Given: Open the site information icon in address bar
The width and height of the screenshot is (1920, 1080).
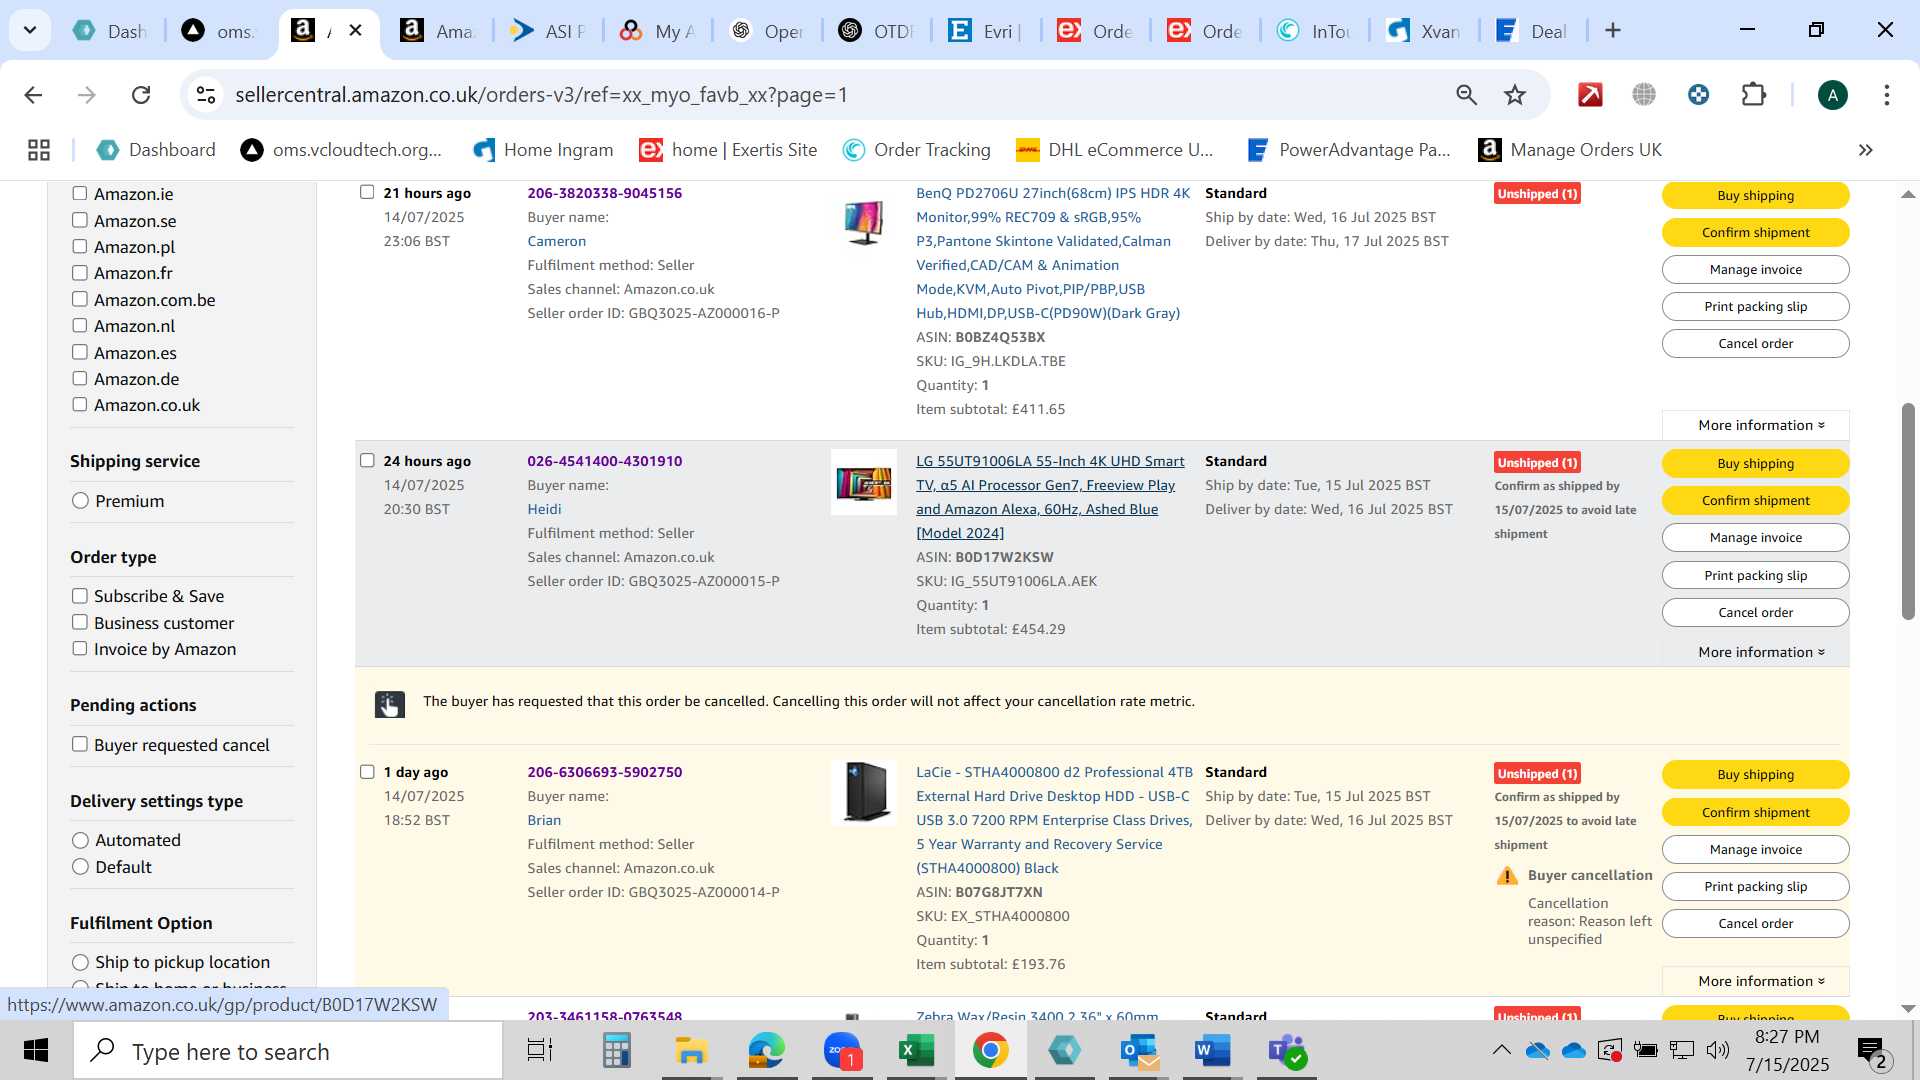Looking at the screenshot, I should click(206, 95).
